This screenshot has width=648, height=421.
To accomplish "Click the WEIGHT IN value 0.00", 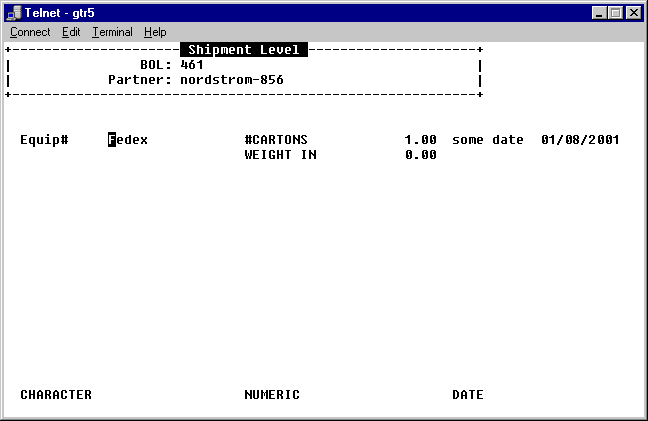I will coord(421,155).
